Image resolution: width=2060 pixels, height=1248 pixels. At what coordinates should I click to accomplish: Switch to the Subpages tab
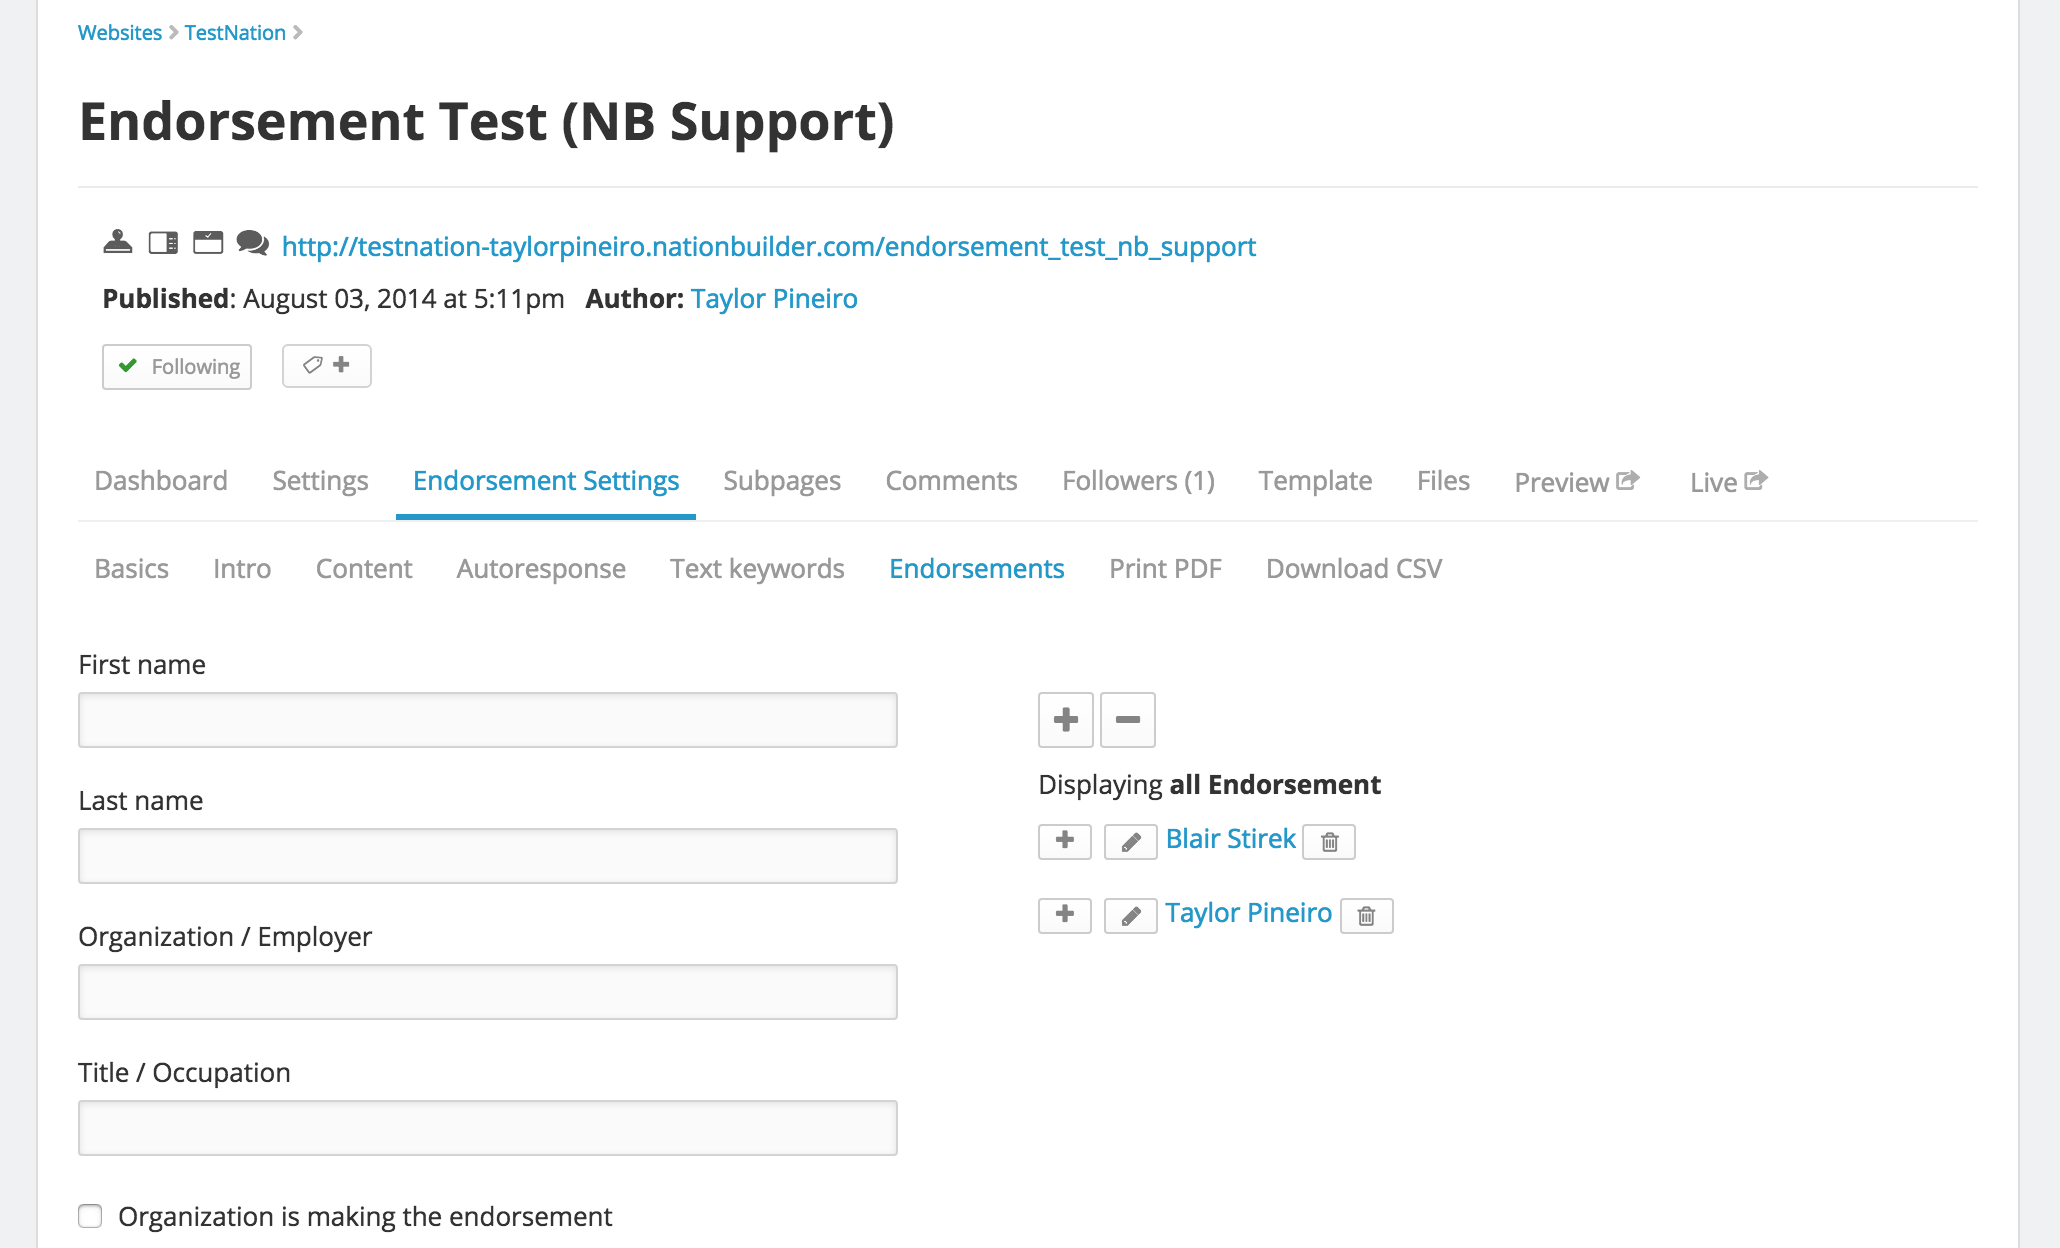(x=782, y=481)
